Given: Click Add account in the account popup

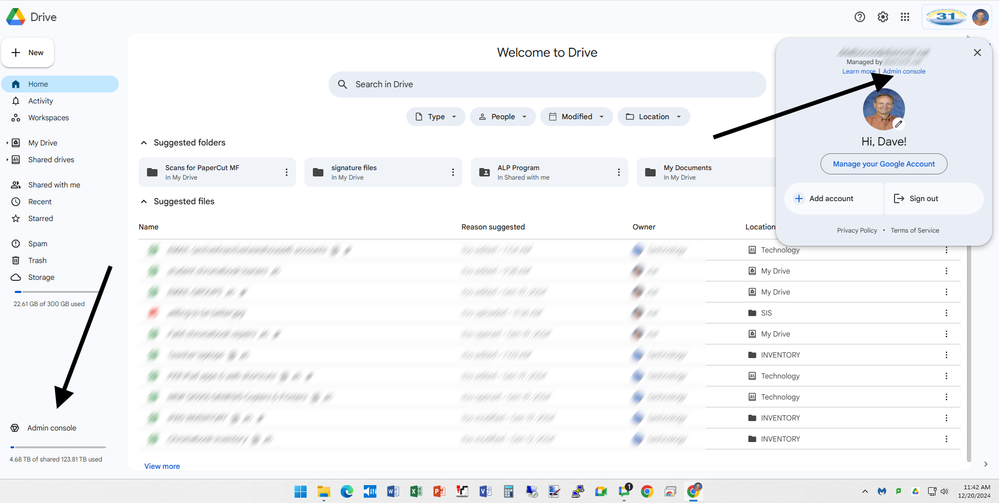Looking at the screenshot, I should [x=834, y=198].
